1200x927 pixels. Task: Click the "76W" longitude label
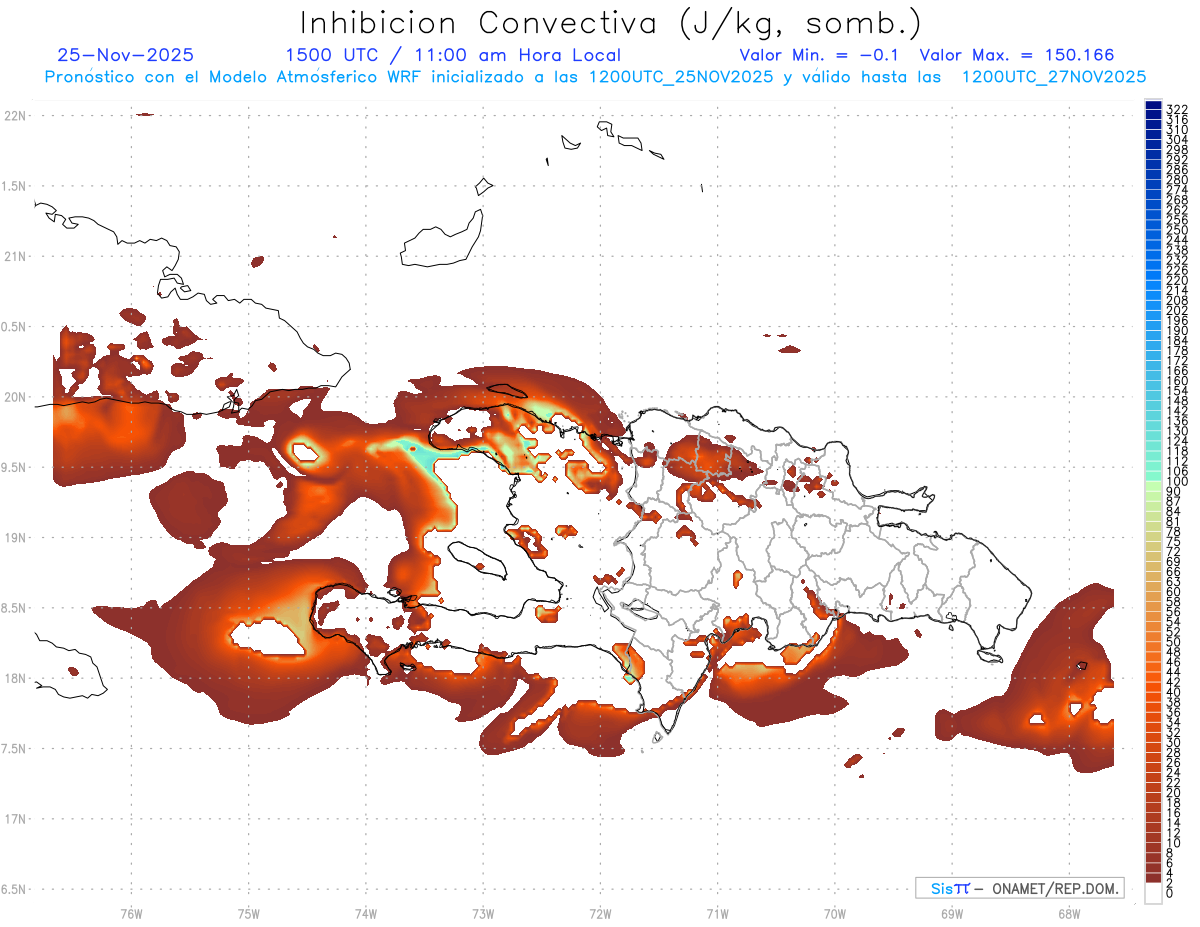click(x=131, y=912)
